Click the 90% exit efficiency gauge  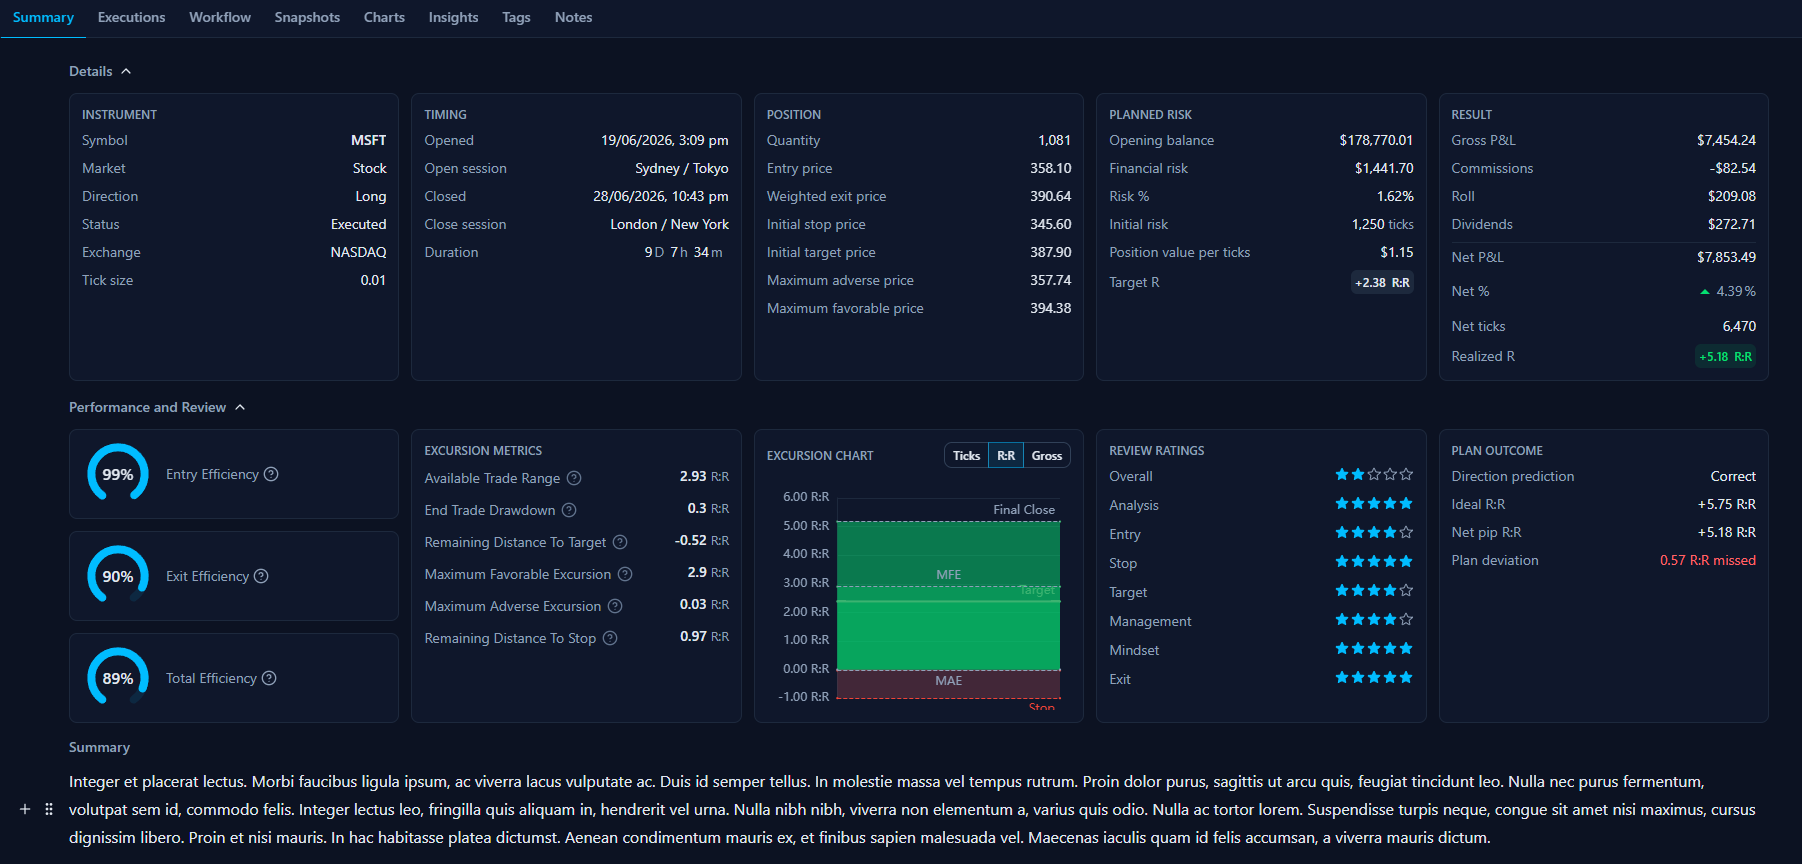tap(118, 576)
